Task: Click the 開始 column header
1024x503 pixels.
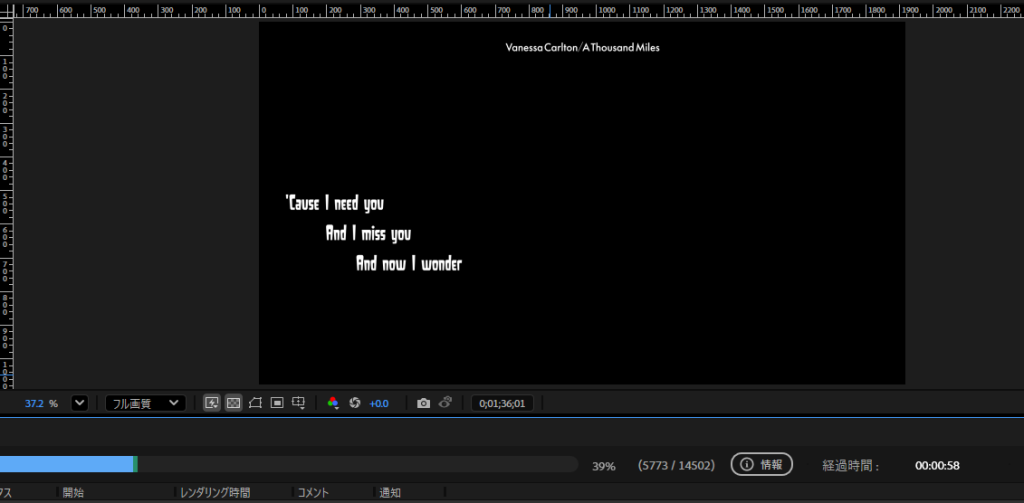Action: [73, 492]
